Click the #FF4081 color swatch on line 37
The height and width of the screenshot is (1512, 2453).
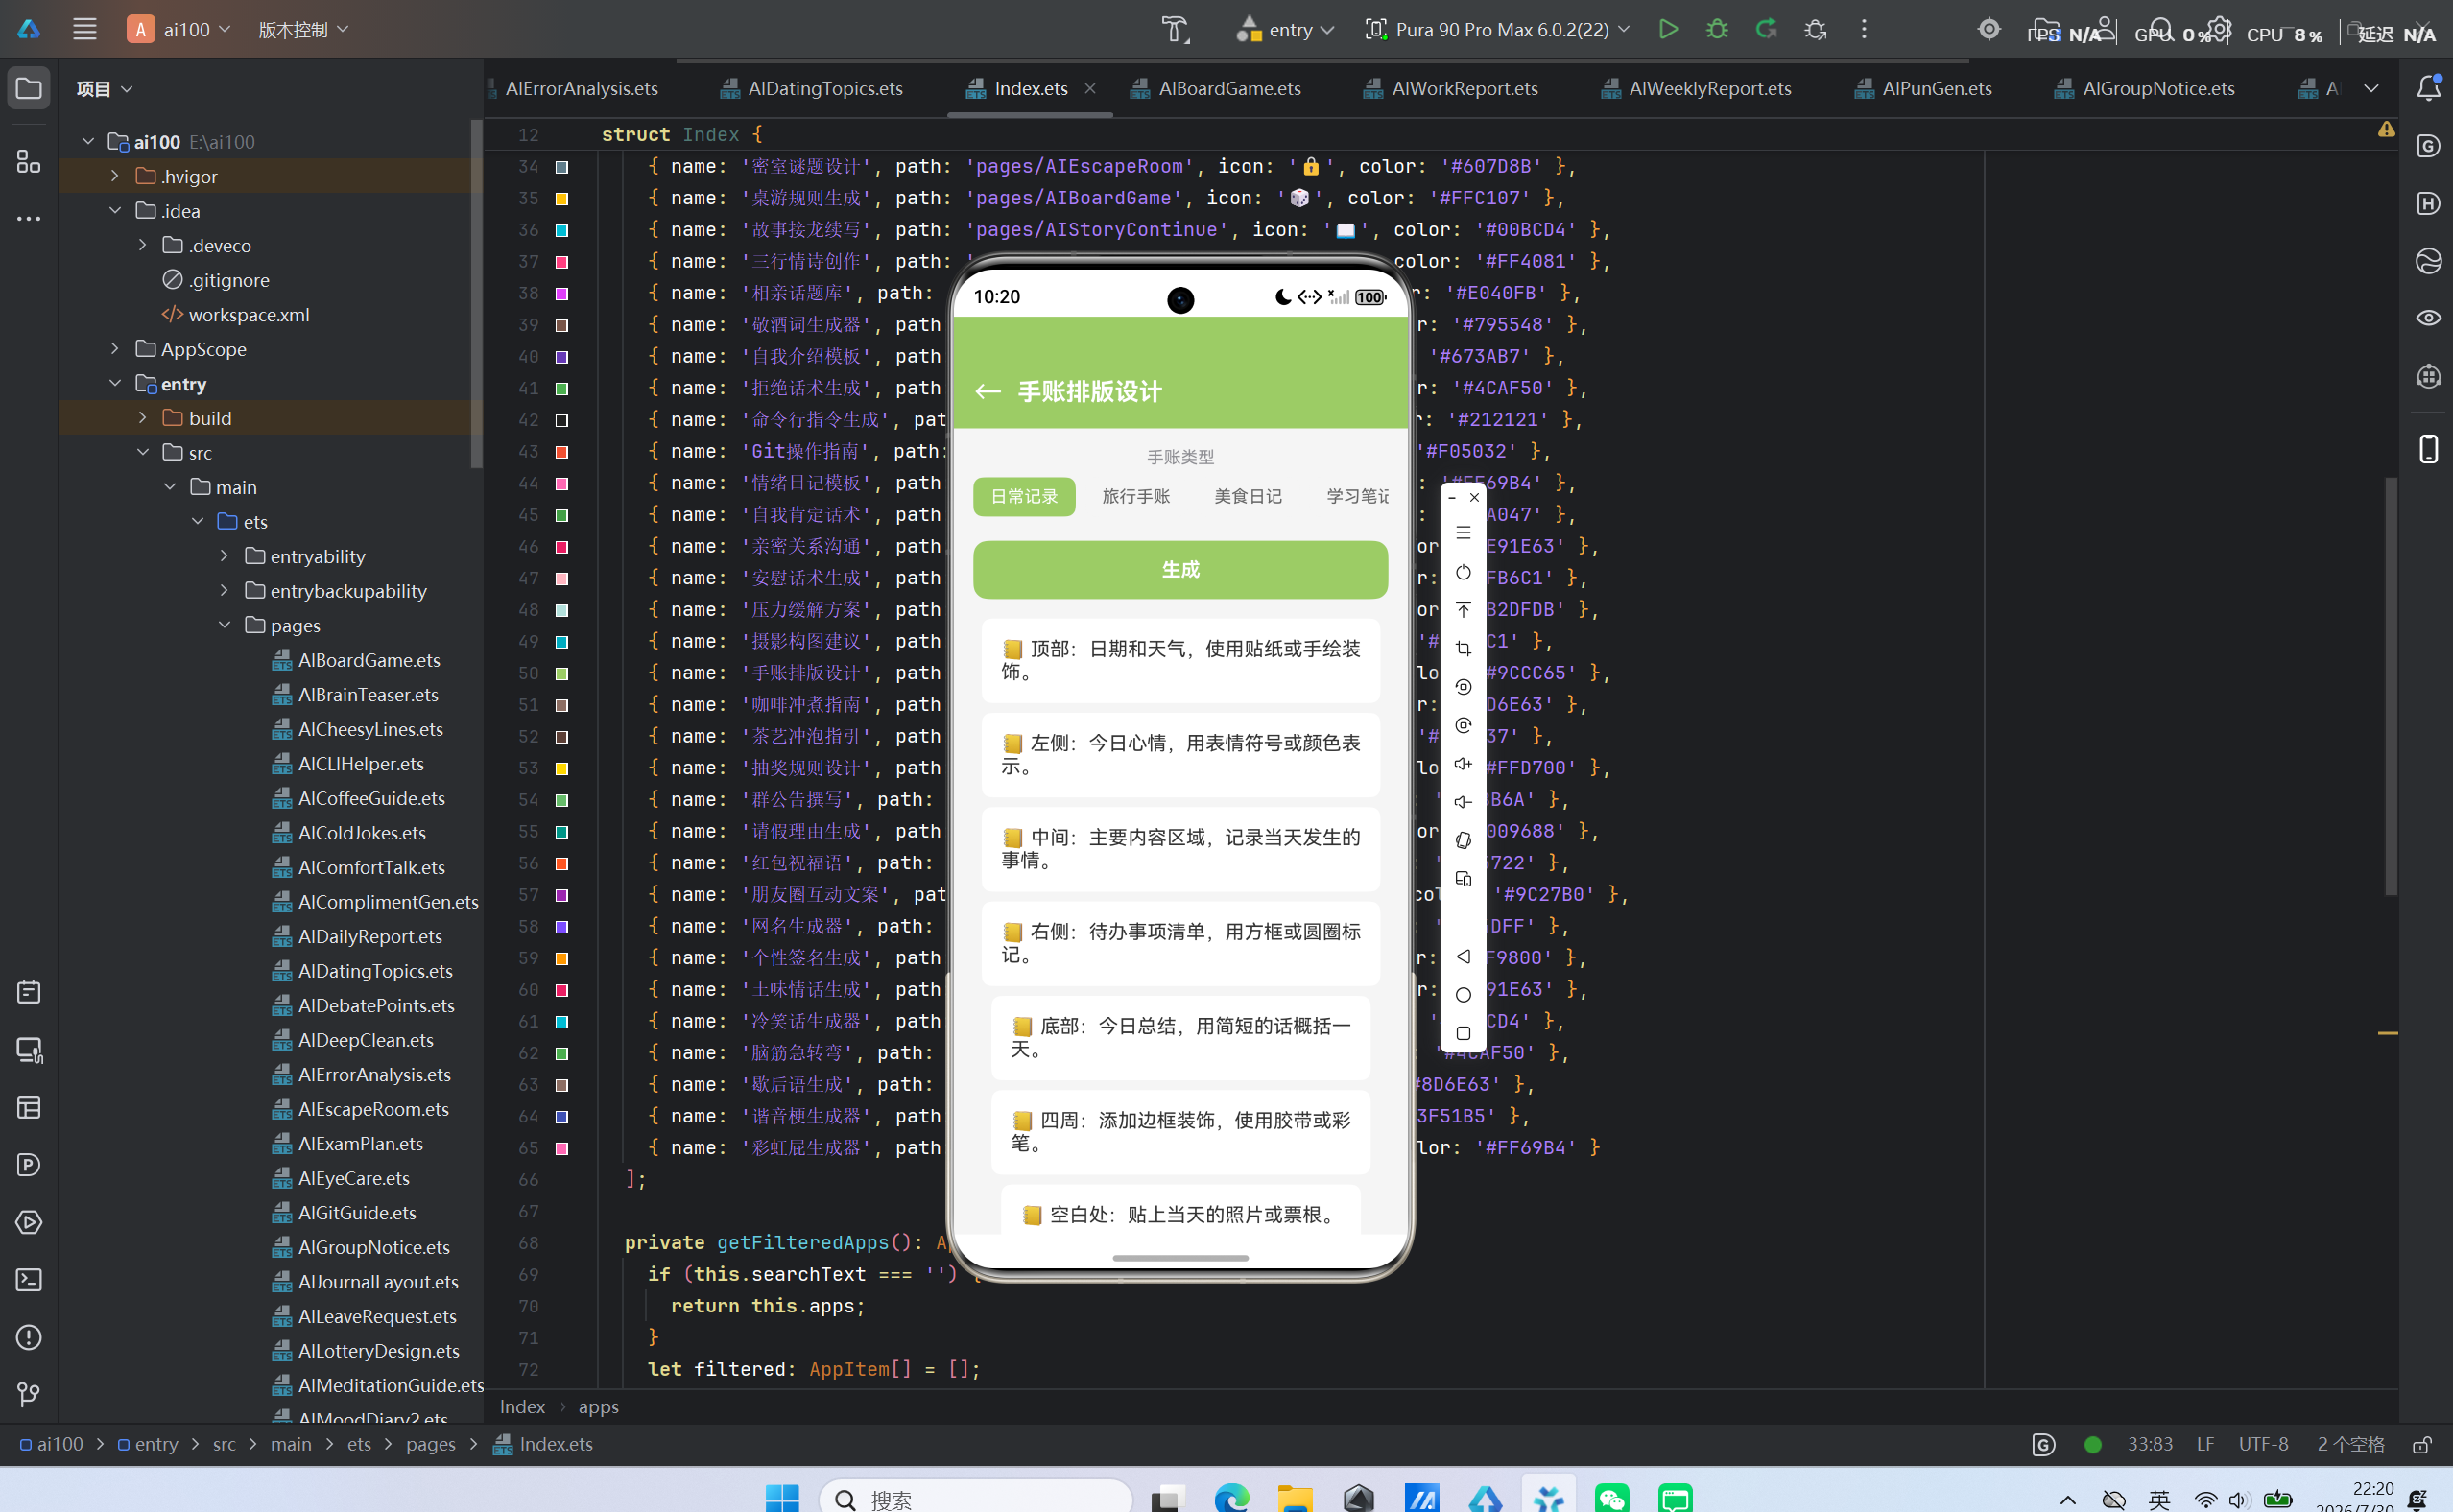click(x=562, y=262)
